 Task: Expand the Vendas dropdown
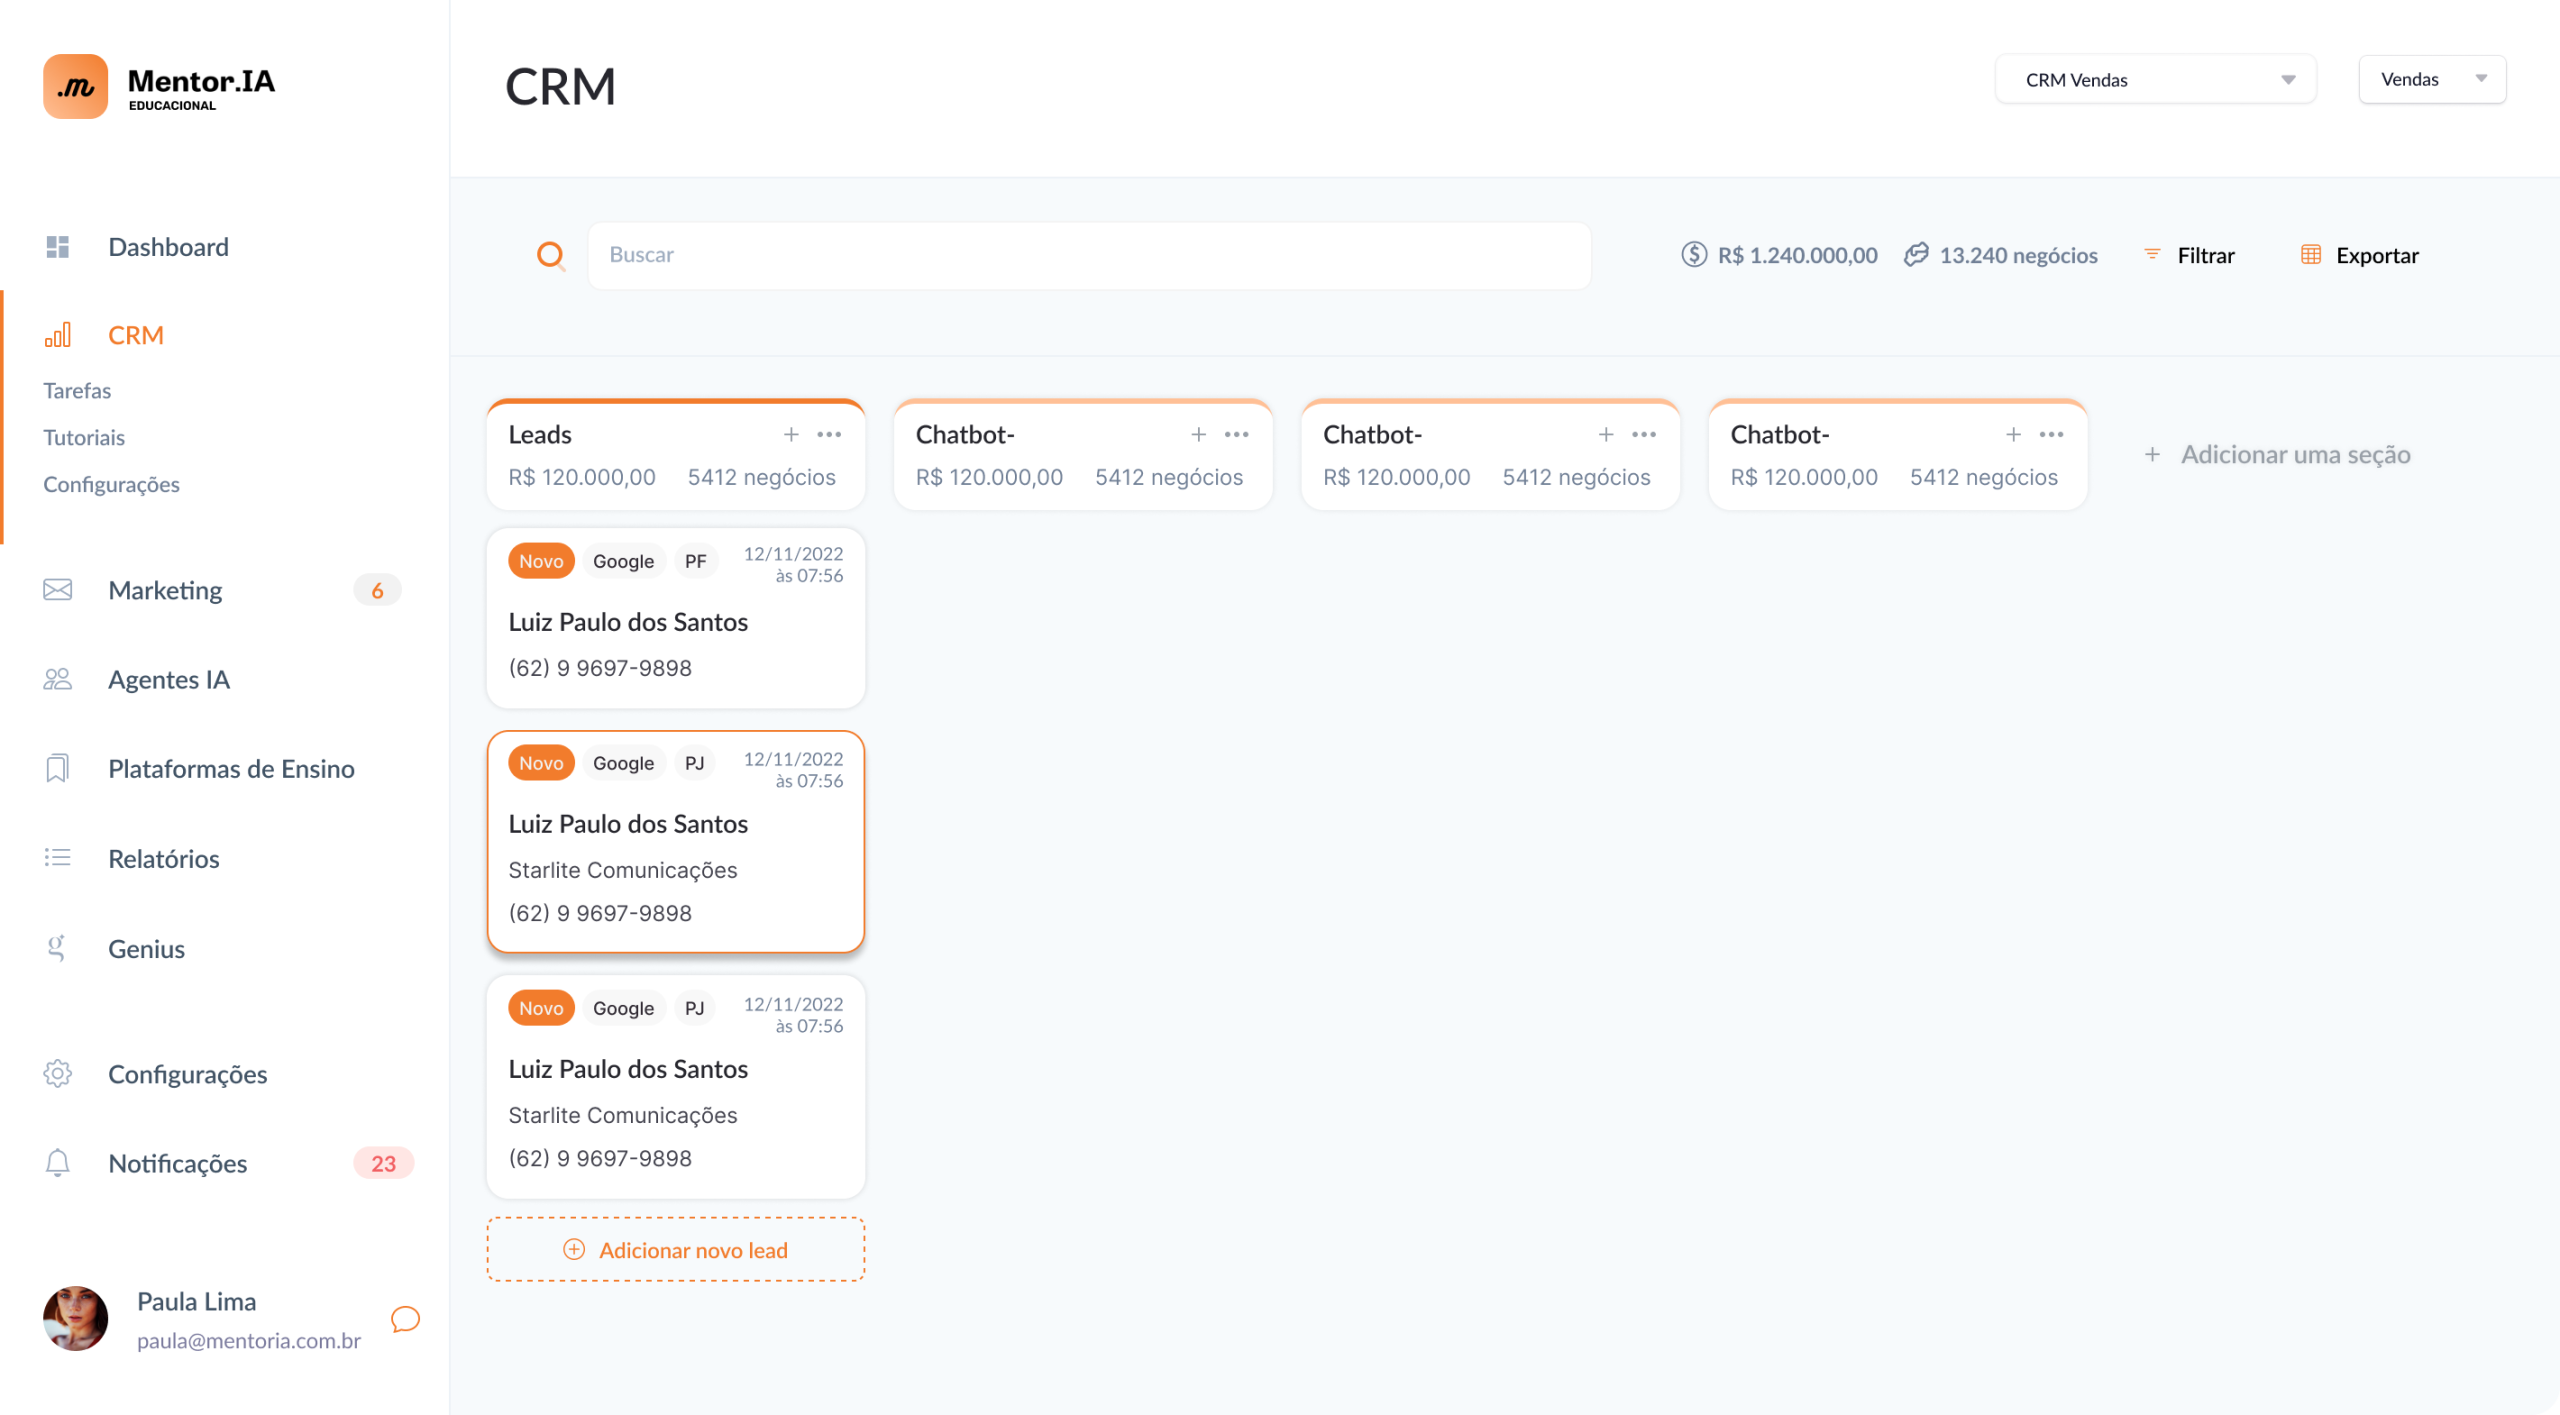2431,80
